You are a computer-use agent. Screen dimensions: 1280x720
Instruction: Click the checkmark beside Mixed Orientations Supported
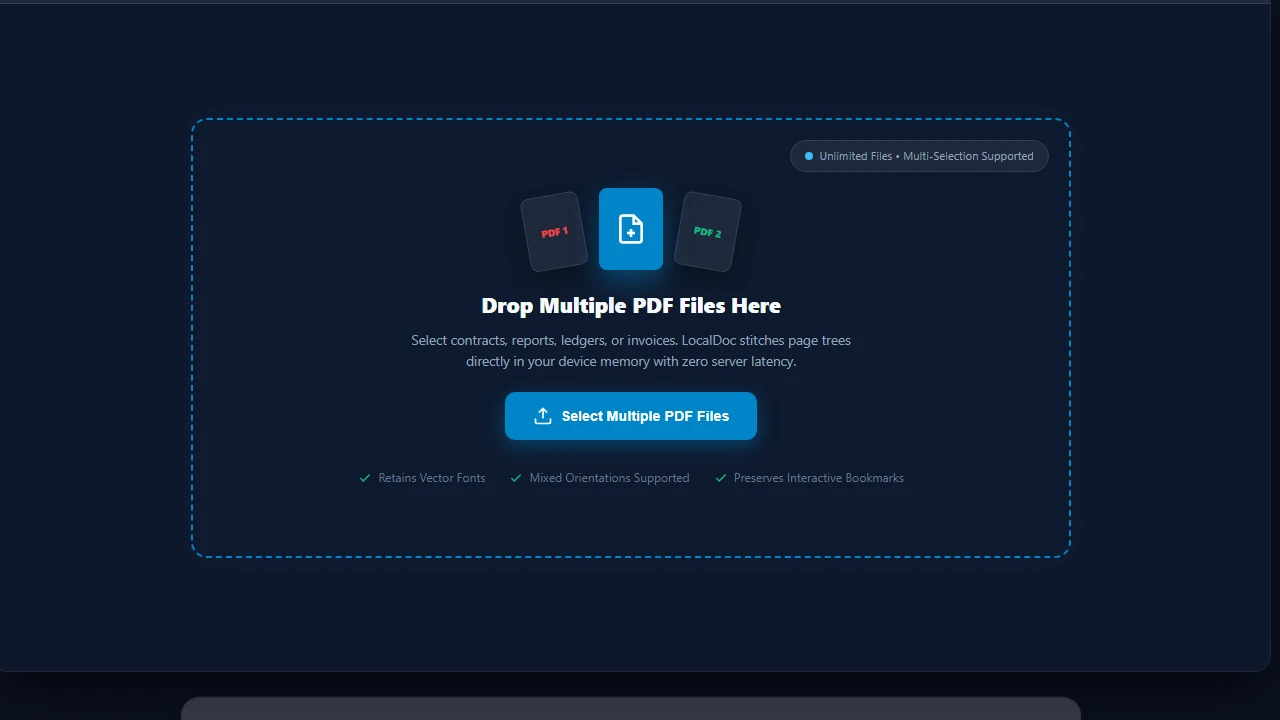(516, 478)
